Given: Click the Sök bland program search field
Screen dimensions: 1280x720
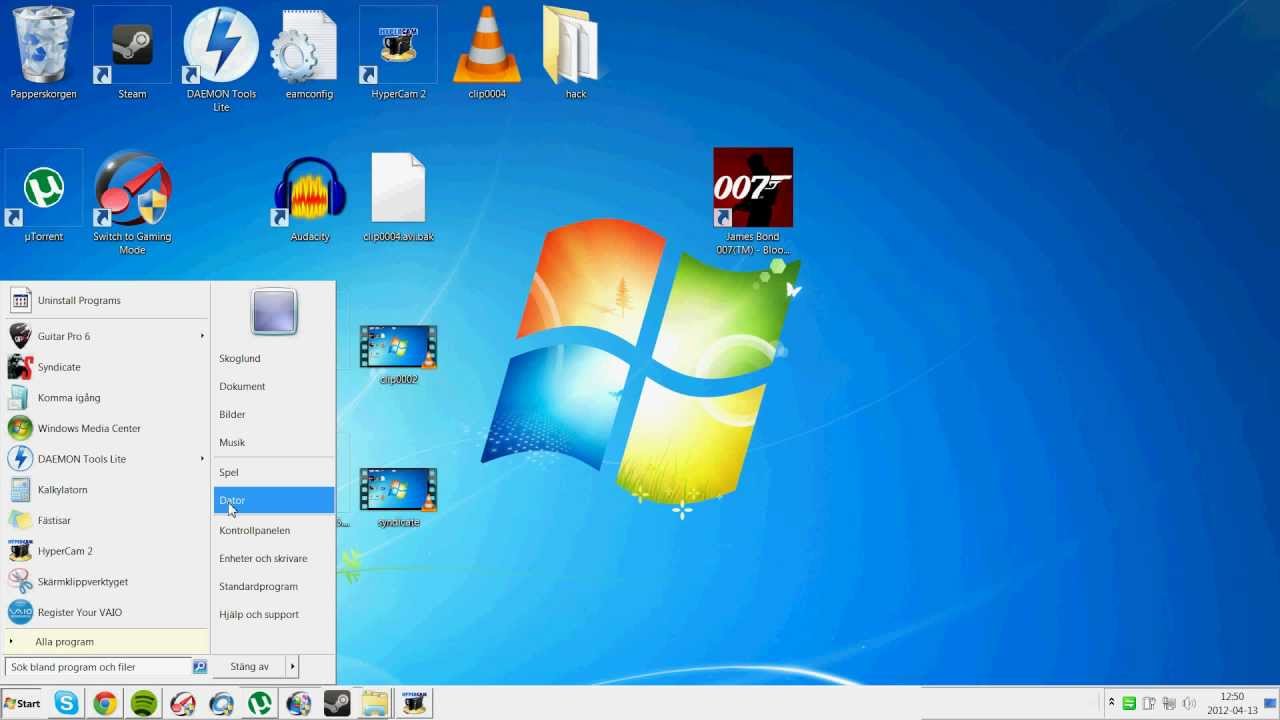Looking at the screenshot, I should 98,667.
